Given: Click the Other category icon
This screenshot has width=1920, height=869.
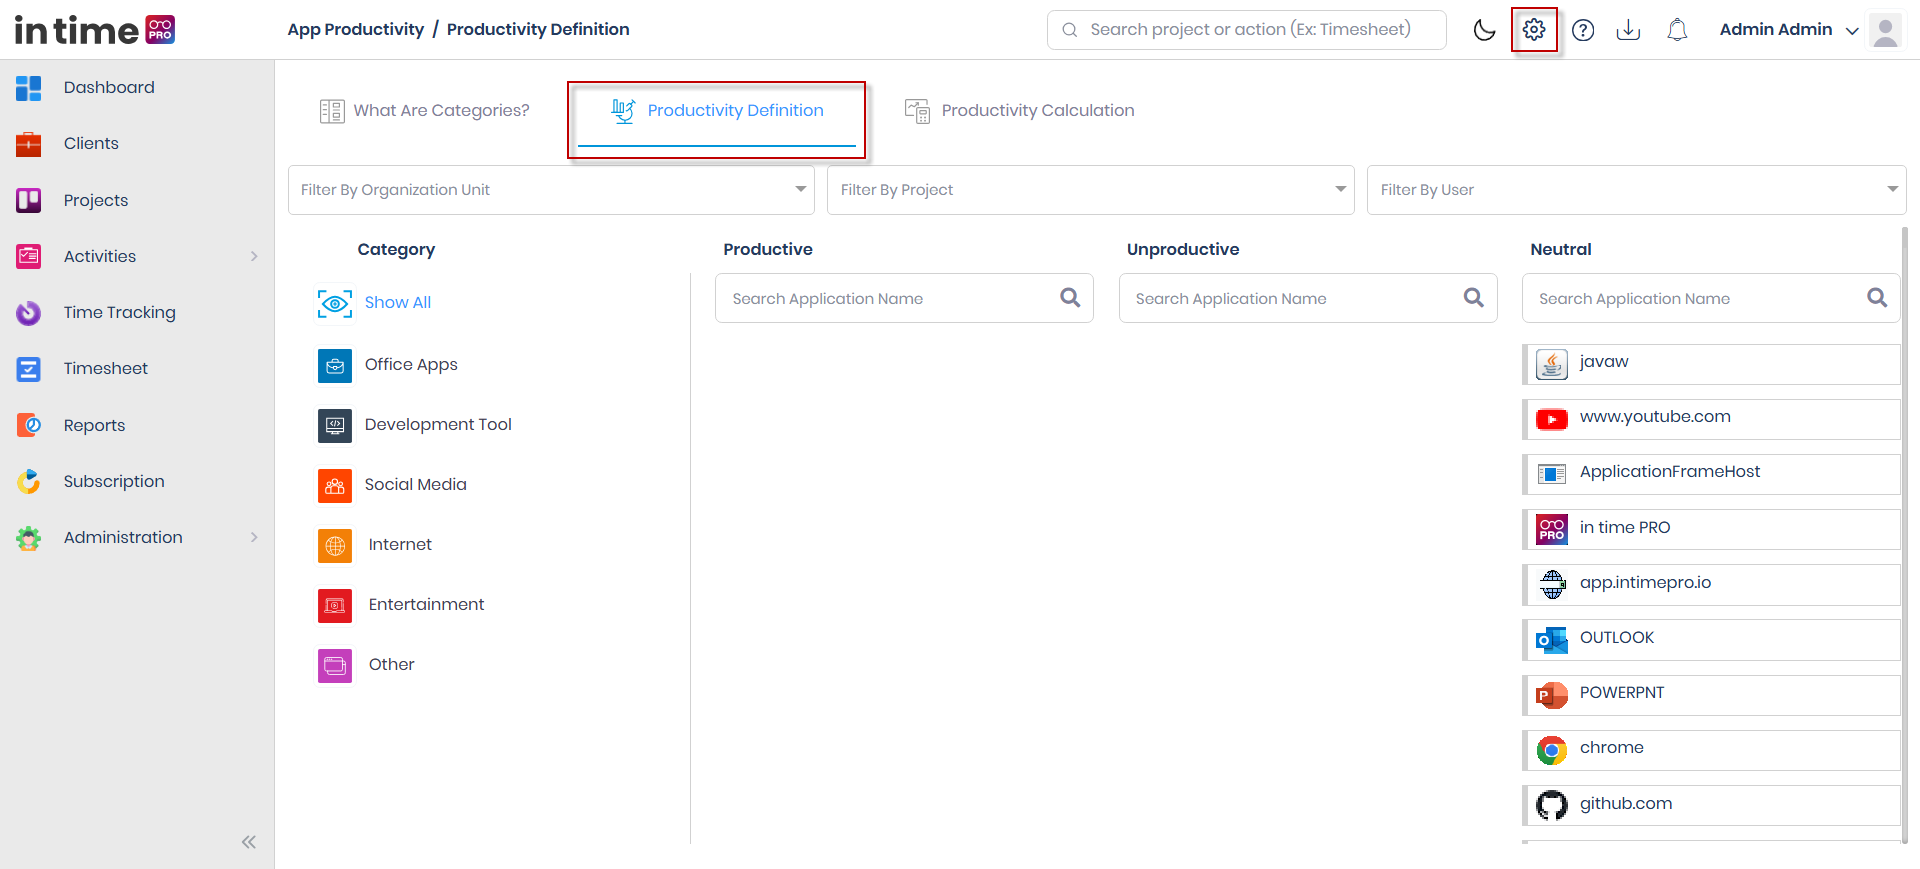Looking at the screenshot, I should pyautogui.click(x=335, y=666).
